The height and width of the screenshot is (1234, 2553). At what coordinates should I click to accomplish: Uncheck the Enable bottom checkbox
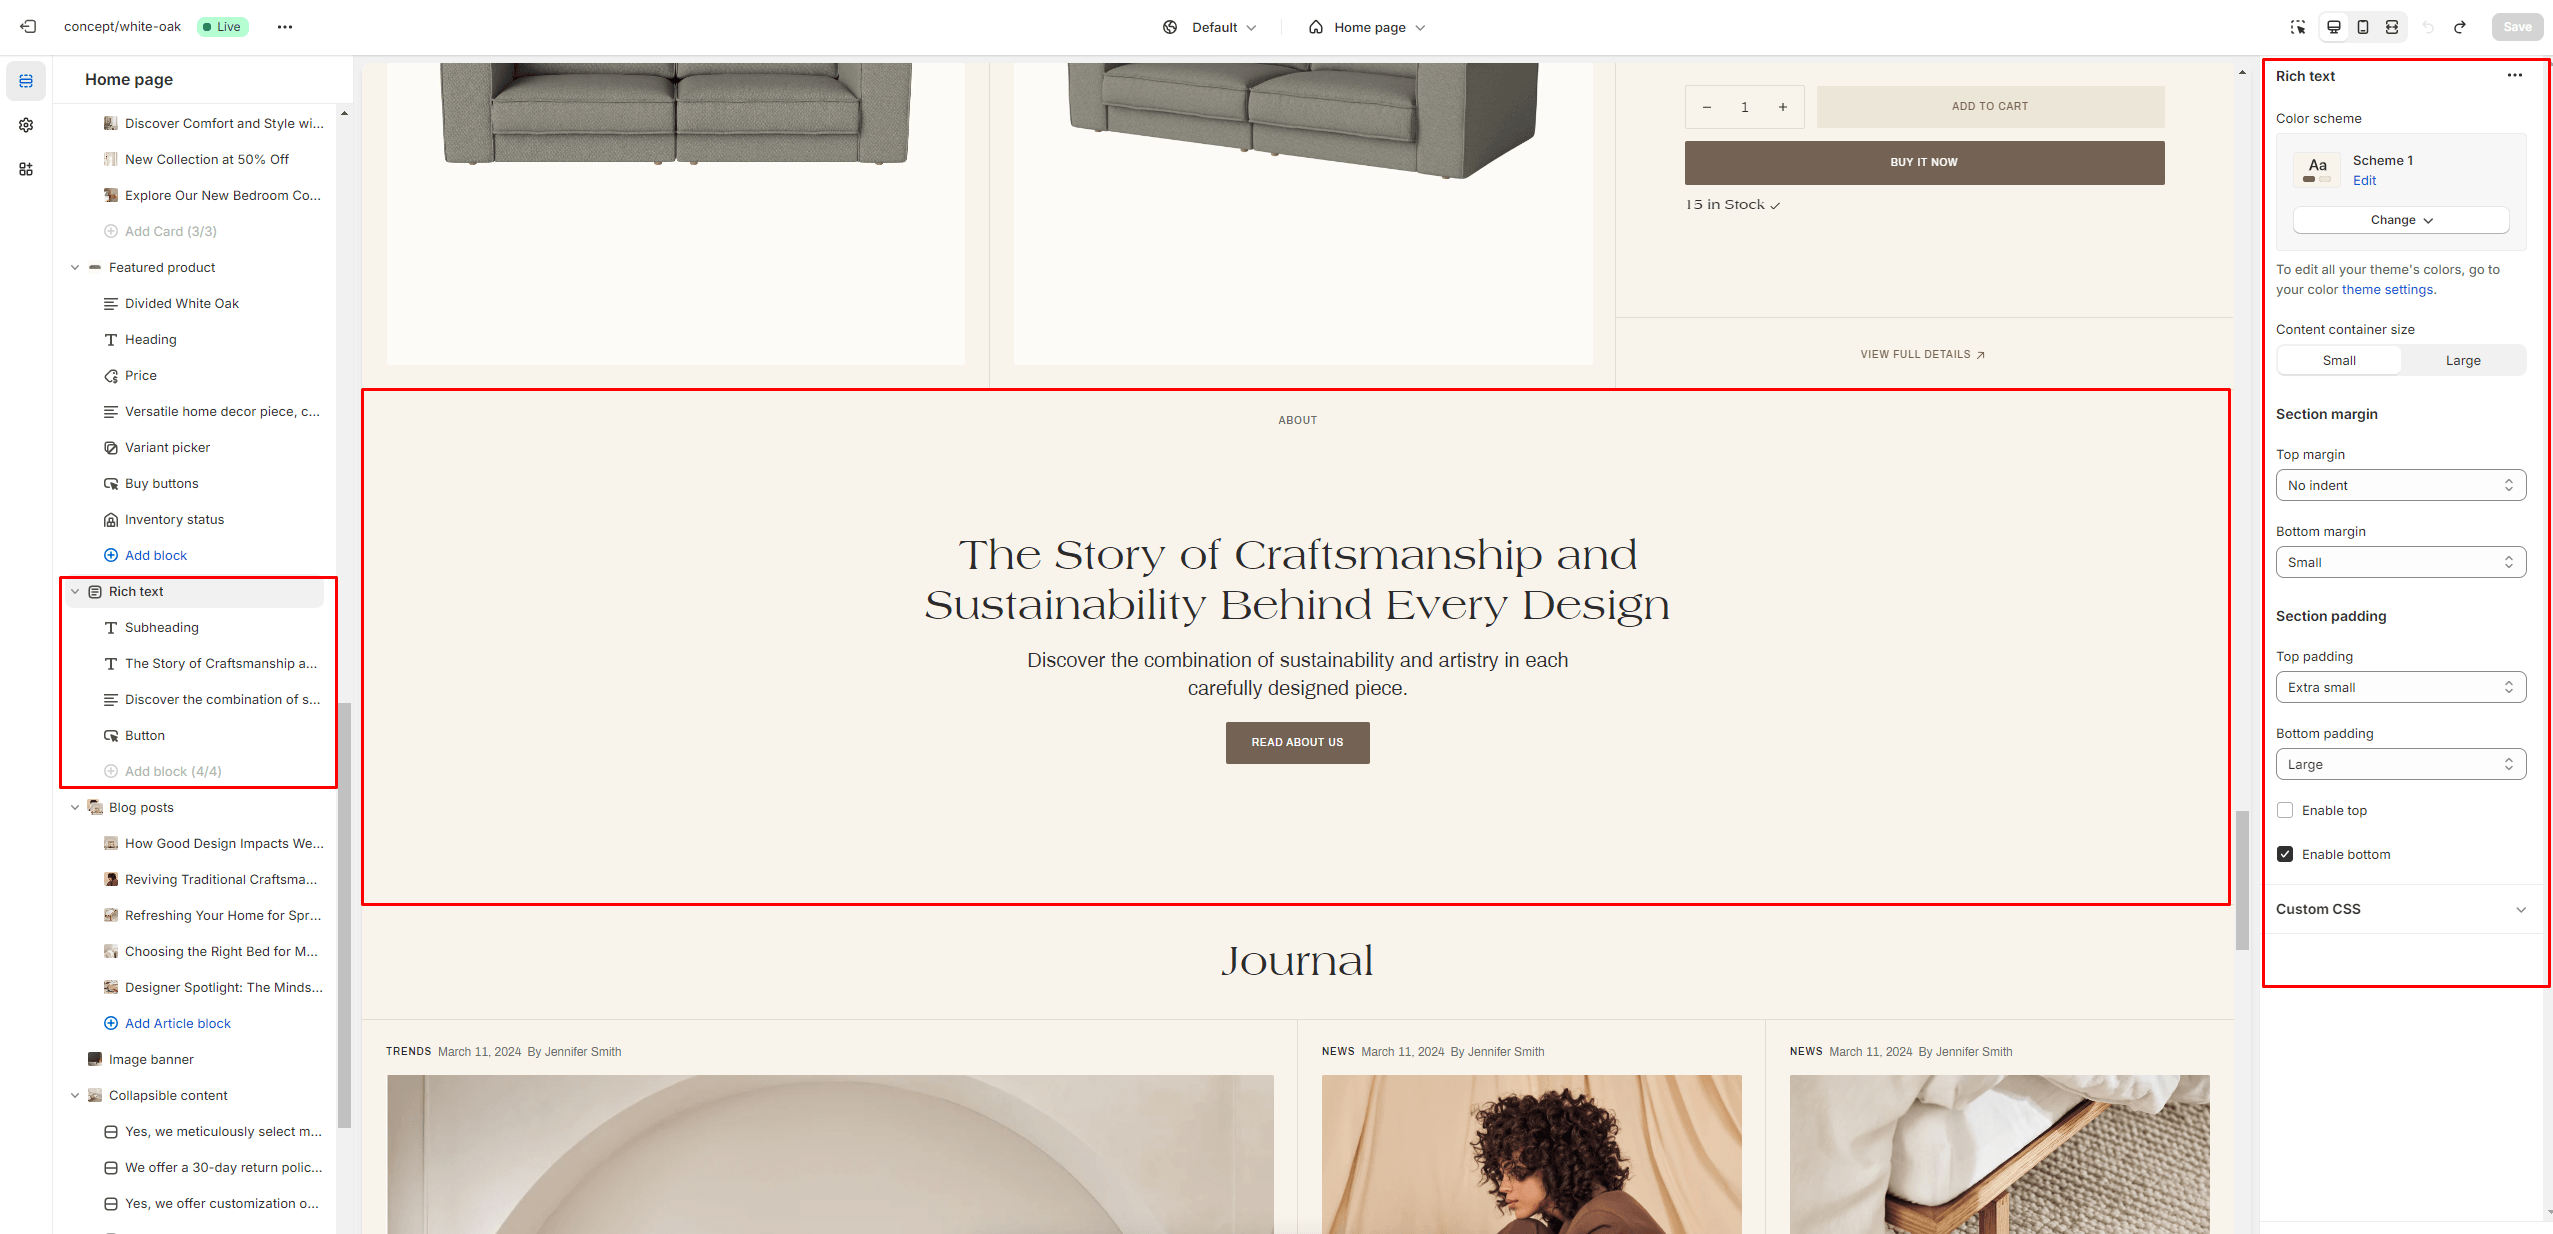2285,854
